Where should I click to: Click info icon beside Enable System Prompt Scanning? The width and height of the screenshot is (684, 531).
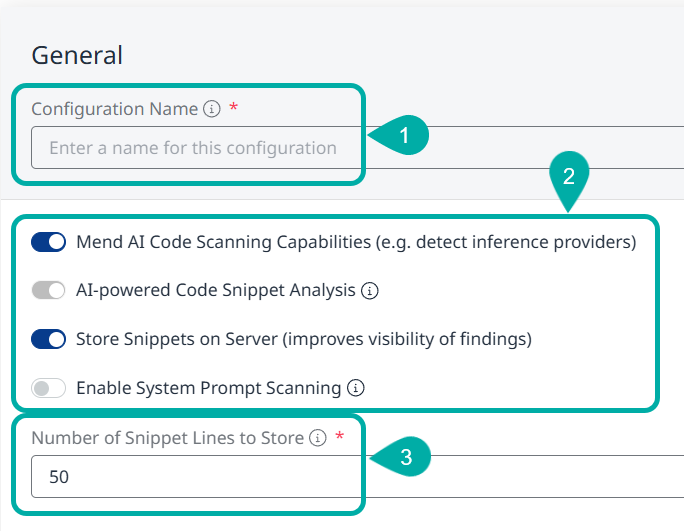pos(355,388)
